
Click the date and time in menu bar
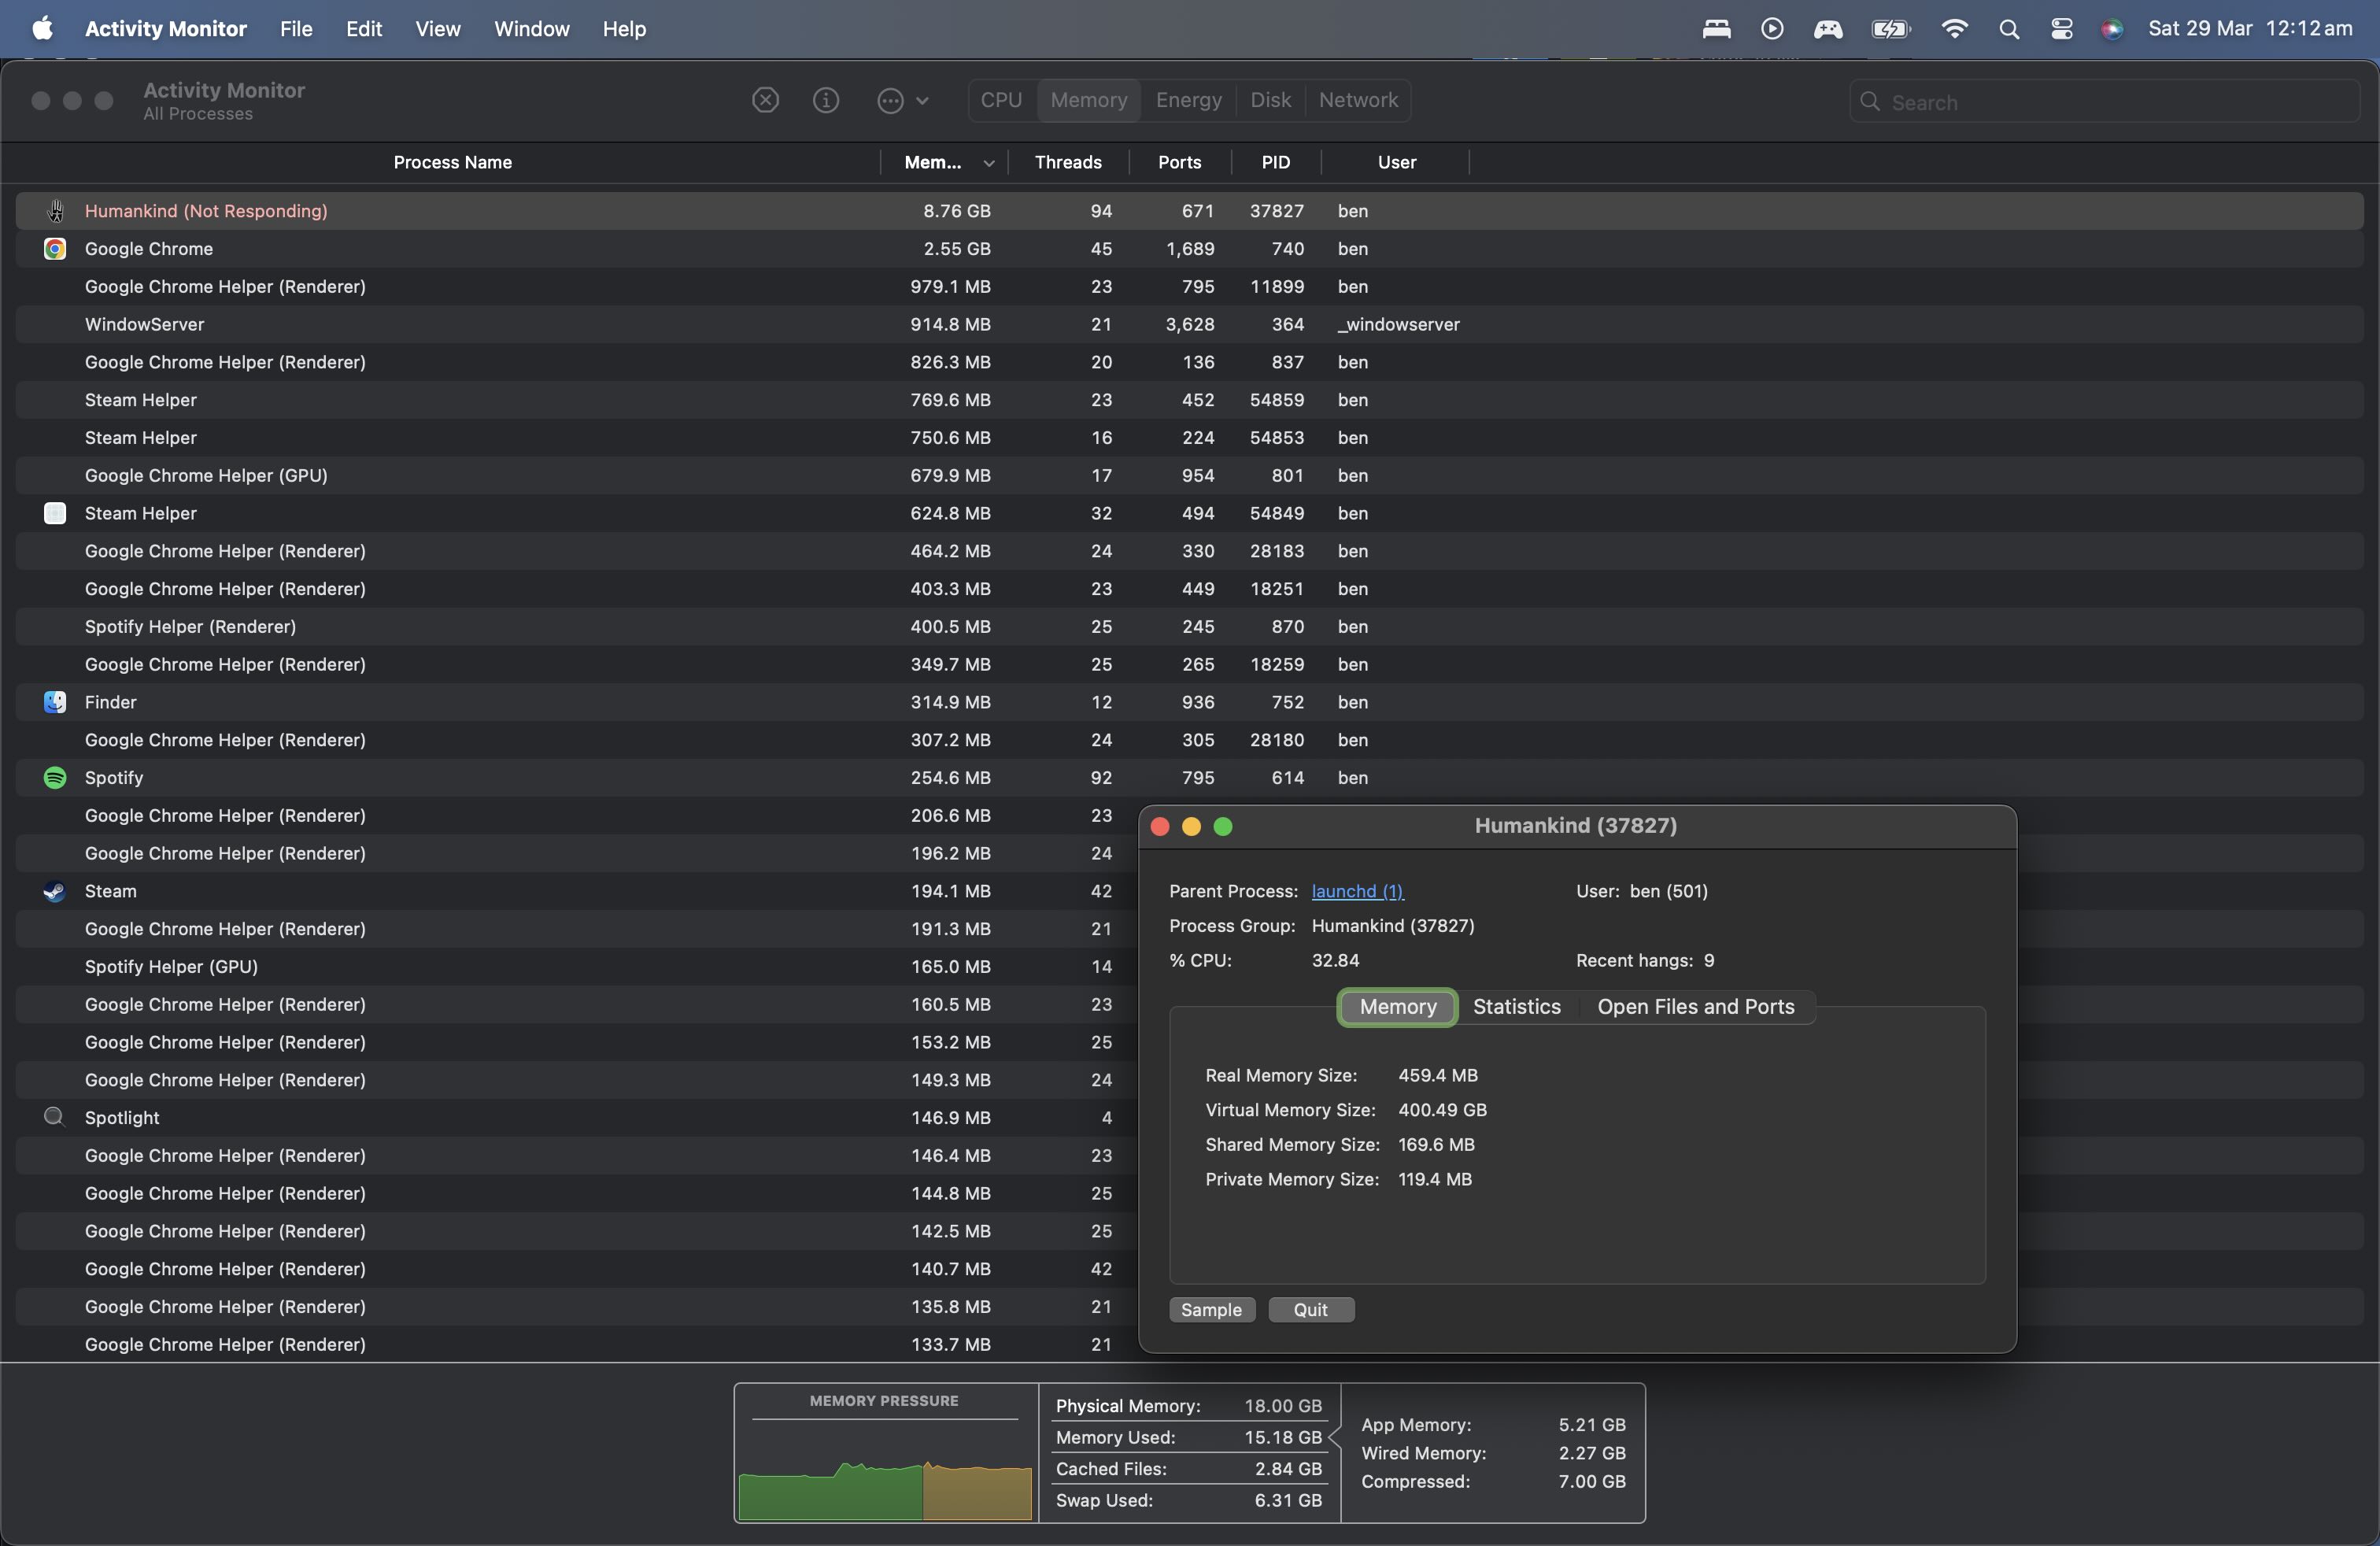point(2250,28)
